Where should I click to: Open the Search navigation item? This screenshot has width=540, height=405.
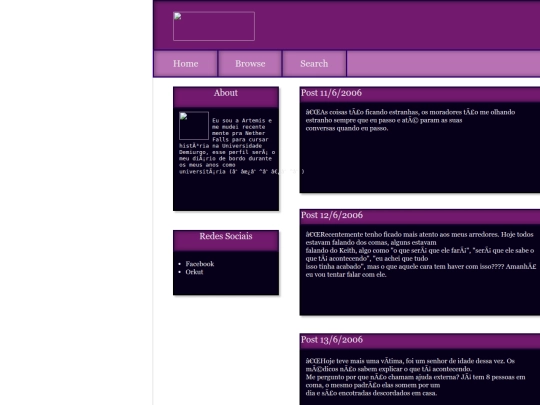pos(314,64)
